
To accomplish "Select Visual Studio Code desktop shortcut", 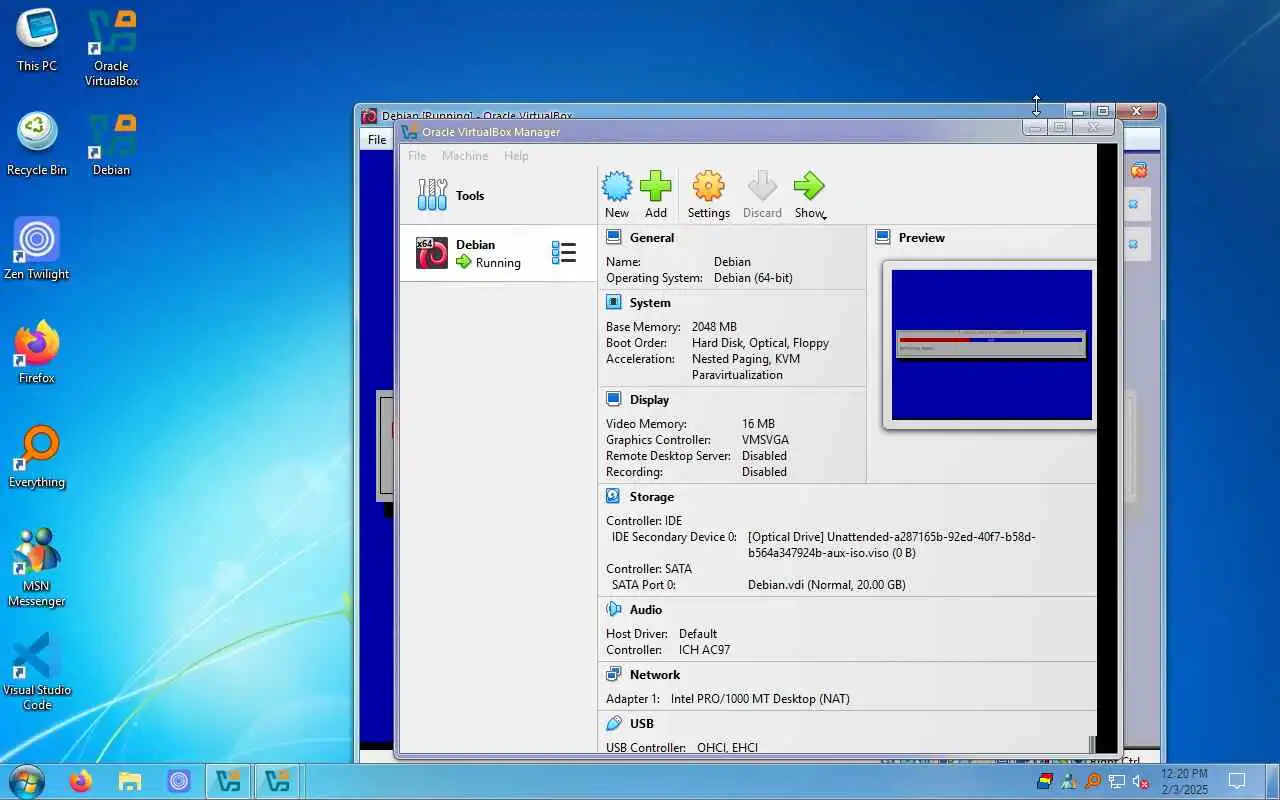I will (x=37, y=672).
